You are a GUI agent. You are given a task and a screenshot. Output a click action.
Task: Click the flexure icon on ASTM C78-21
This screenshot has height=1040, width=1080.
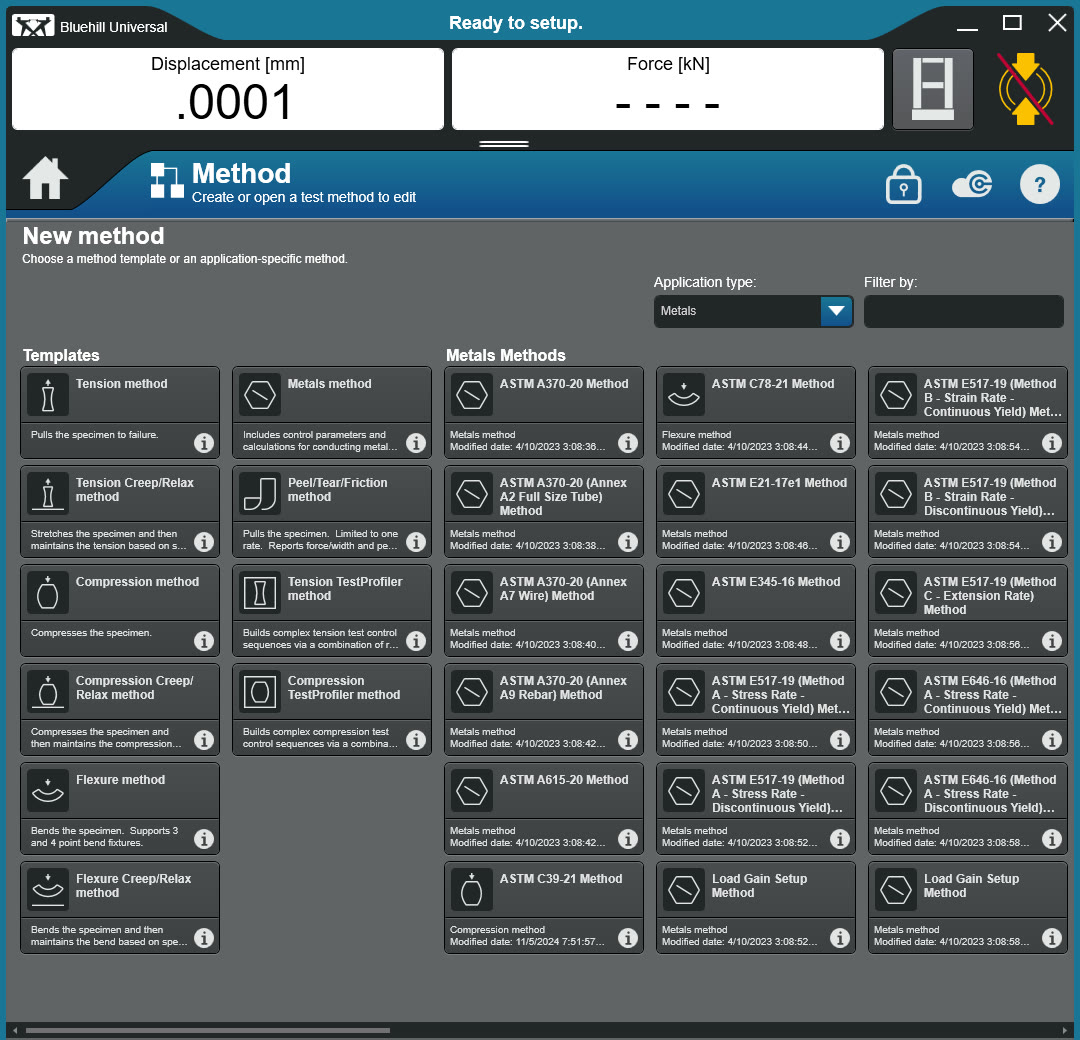(684, 395)
